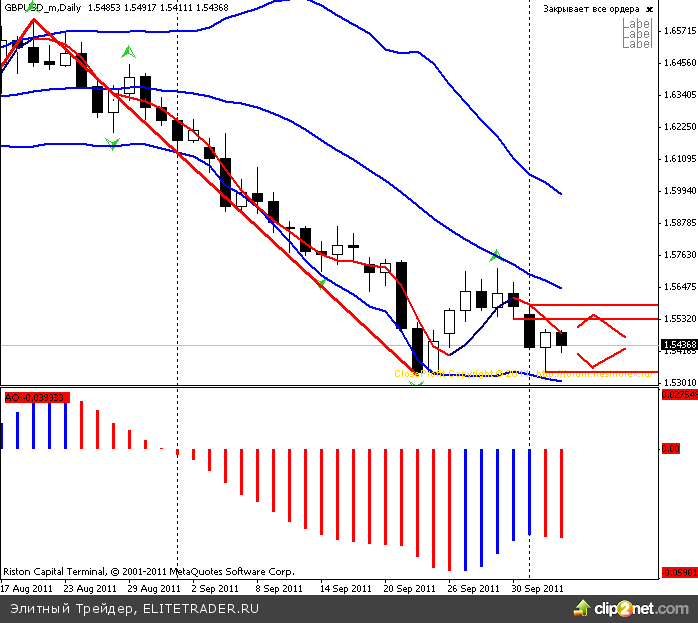Click the green fractal arrow above 26 Sep candles

tap(495, 256)
